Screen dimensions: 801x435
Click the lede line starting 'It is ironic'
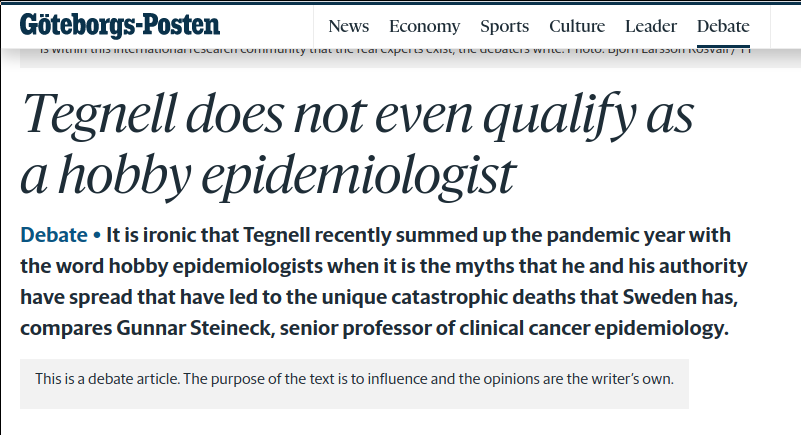click(418, 236)
